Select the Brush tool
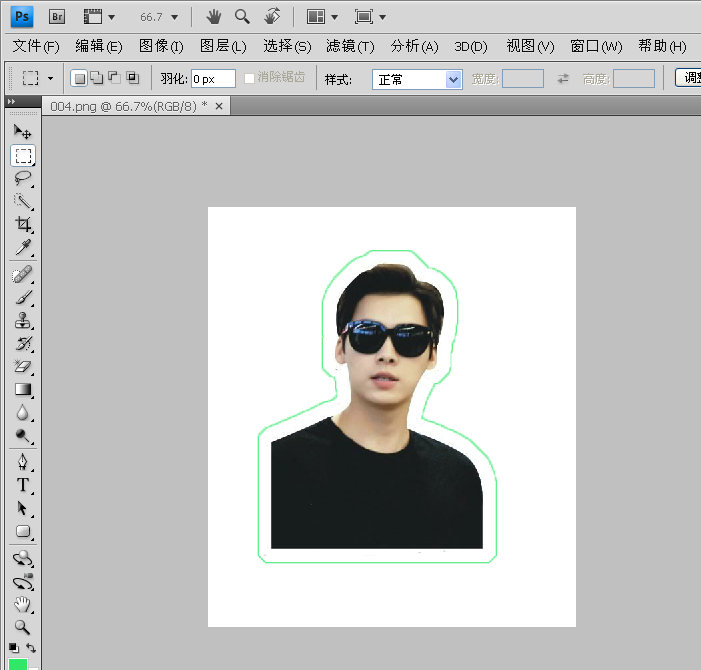This screenshot has height=670, width=701. click(22, 297)
